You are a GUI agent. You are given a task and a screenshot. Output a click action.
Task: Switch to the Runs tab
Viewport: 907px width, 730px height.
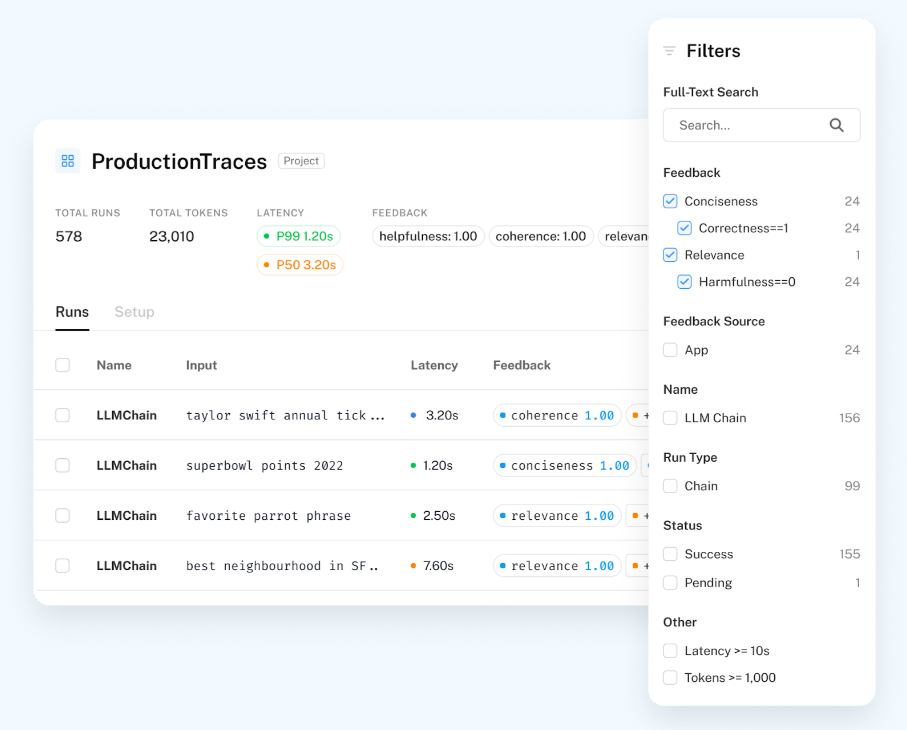point(72,312)
